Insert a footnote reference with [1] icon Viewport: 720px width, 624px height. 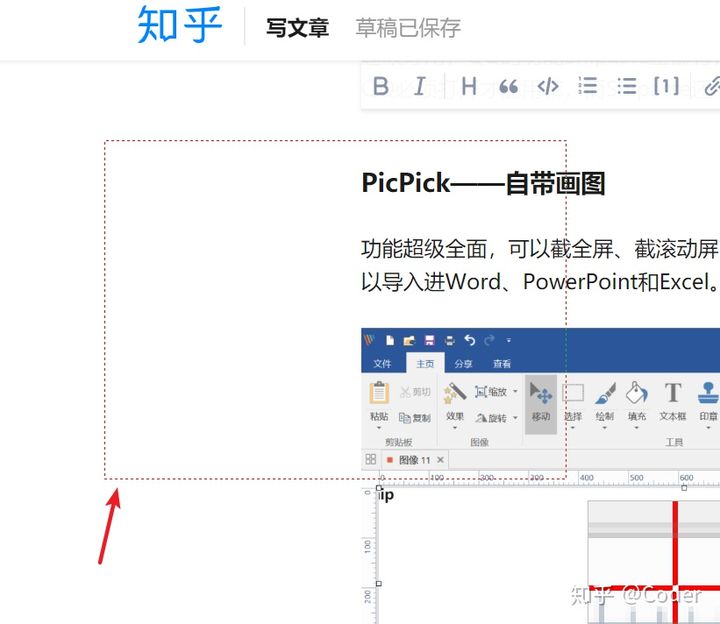click(666, 86)
